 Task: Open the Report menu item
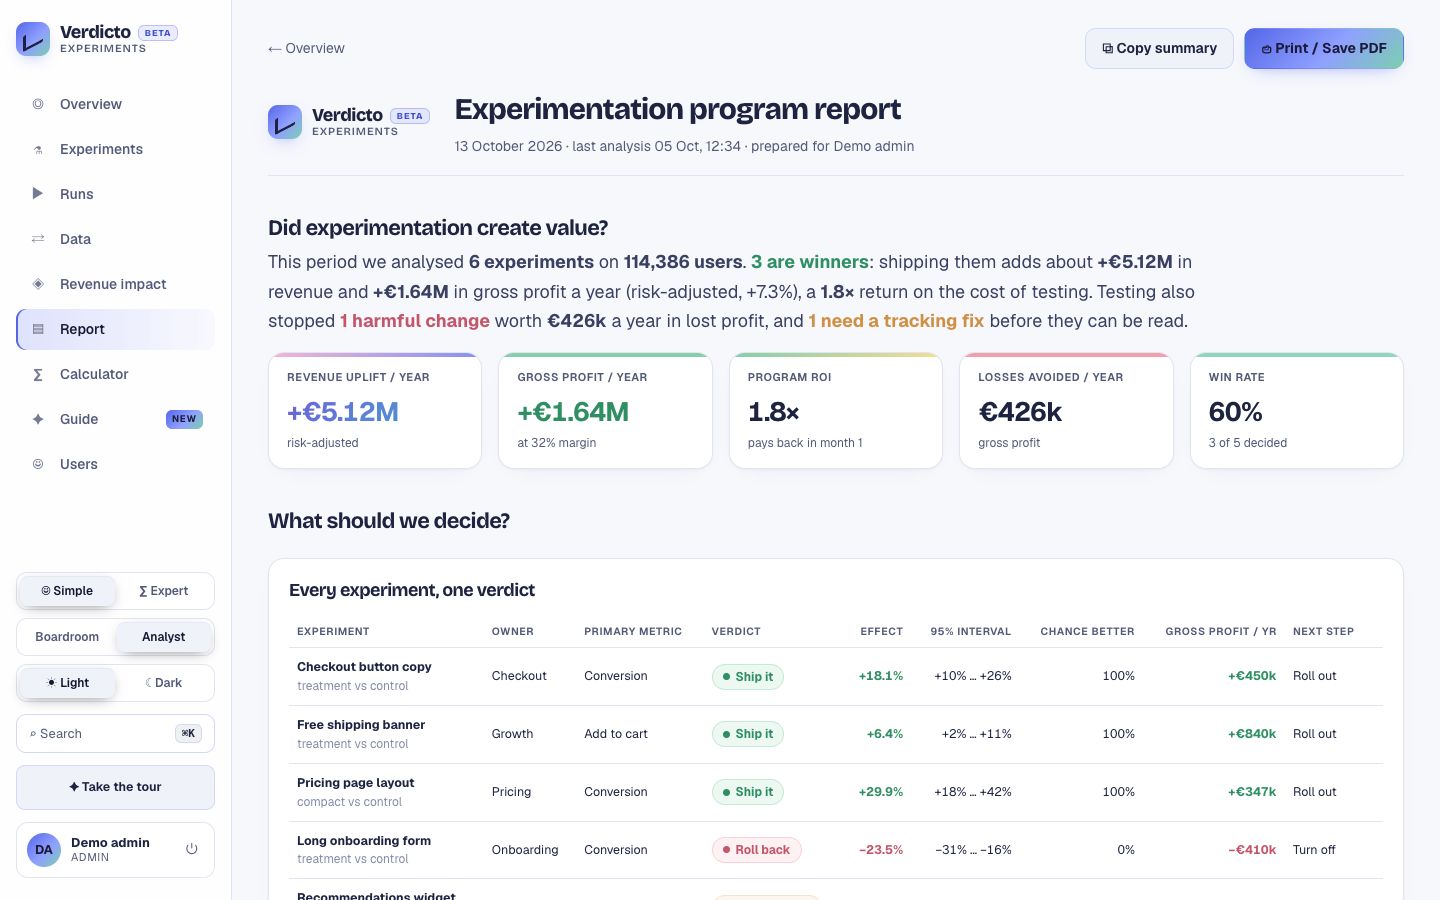(115, 329)
